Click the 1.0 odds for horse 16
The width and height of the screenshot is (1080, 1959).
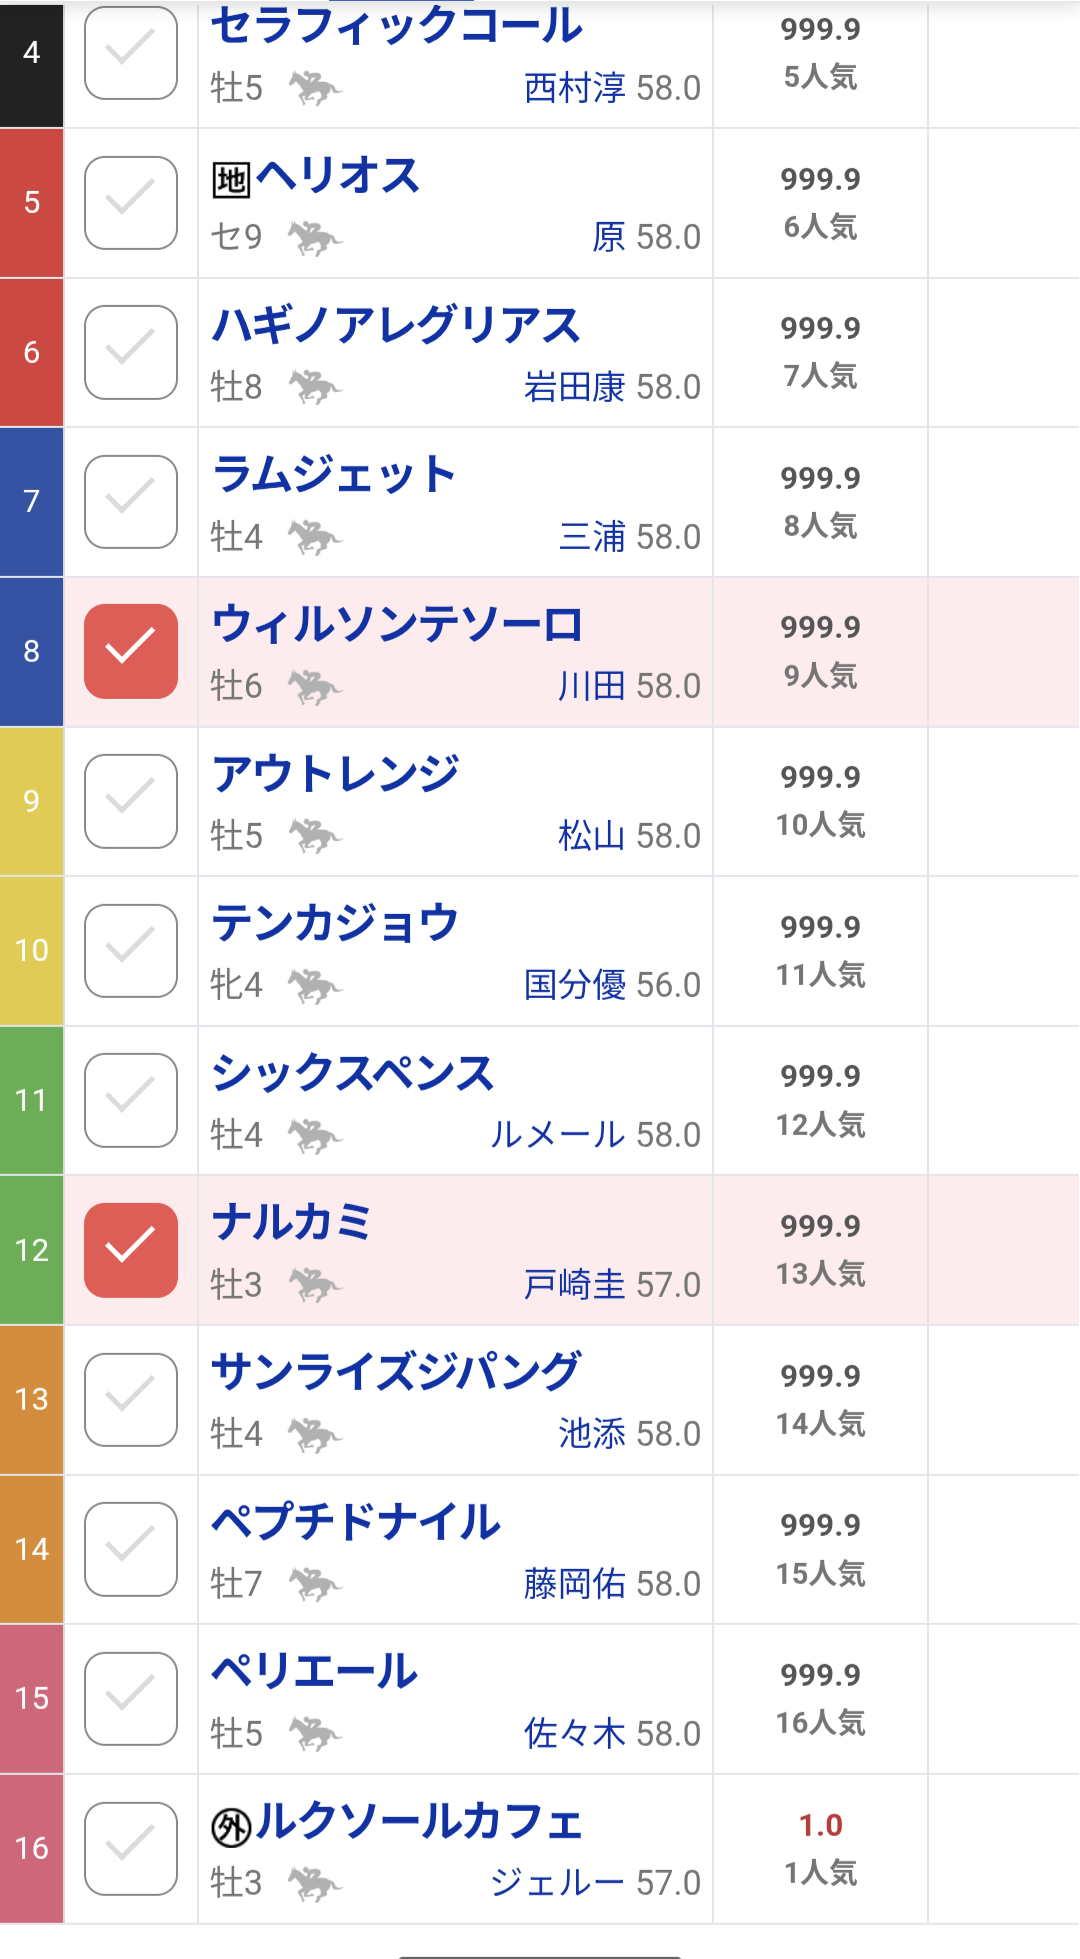click(820, 1825)
